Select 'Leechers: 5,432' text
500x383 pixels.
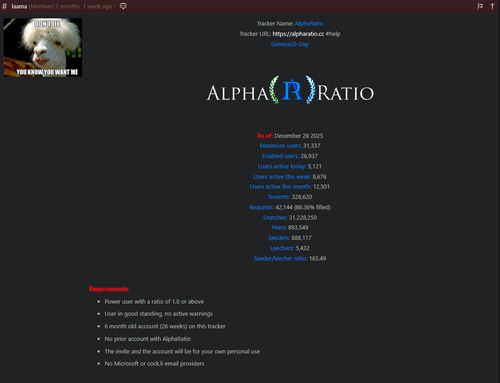(290, 248)
